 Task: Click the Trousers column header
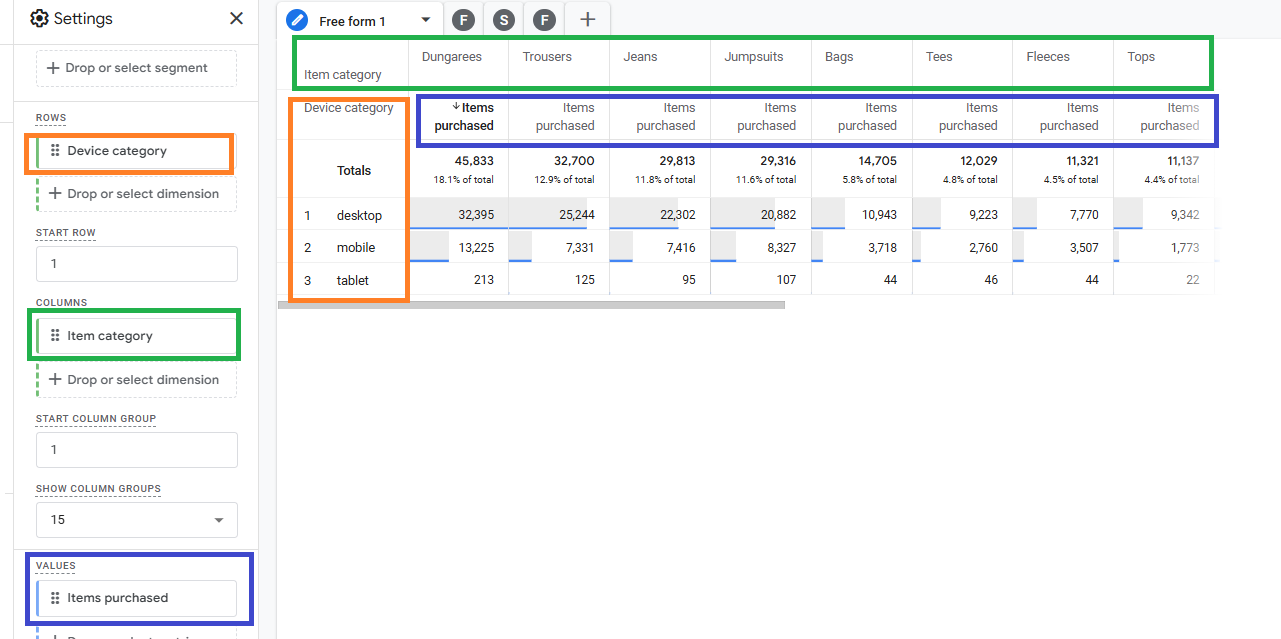546,57
